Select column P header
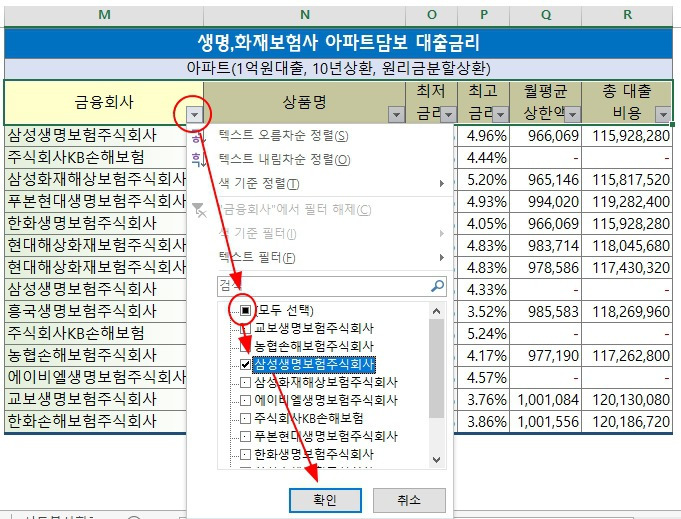Screen dimensions: 681x519 click(x=483, y=15)
